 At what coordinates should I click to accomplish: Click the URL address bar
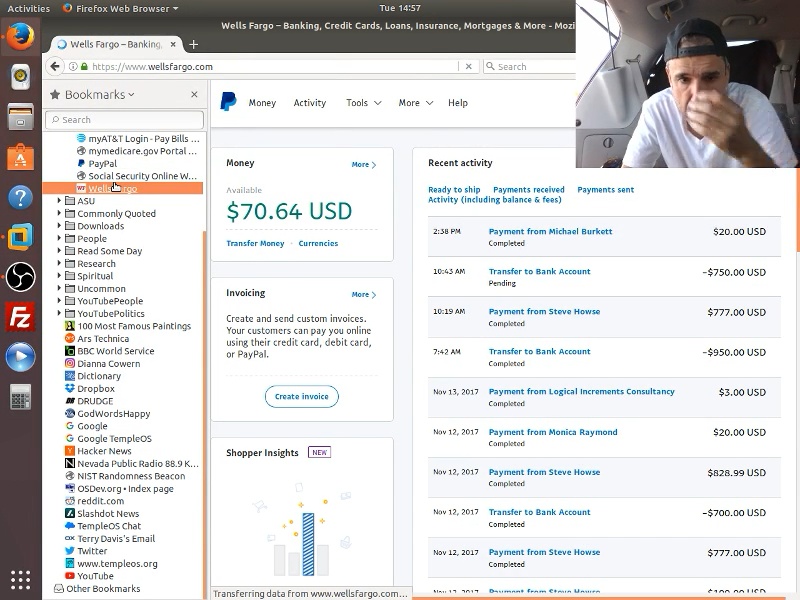(274, 66)
